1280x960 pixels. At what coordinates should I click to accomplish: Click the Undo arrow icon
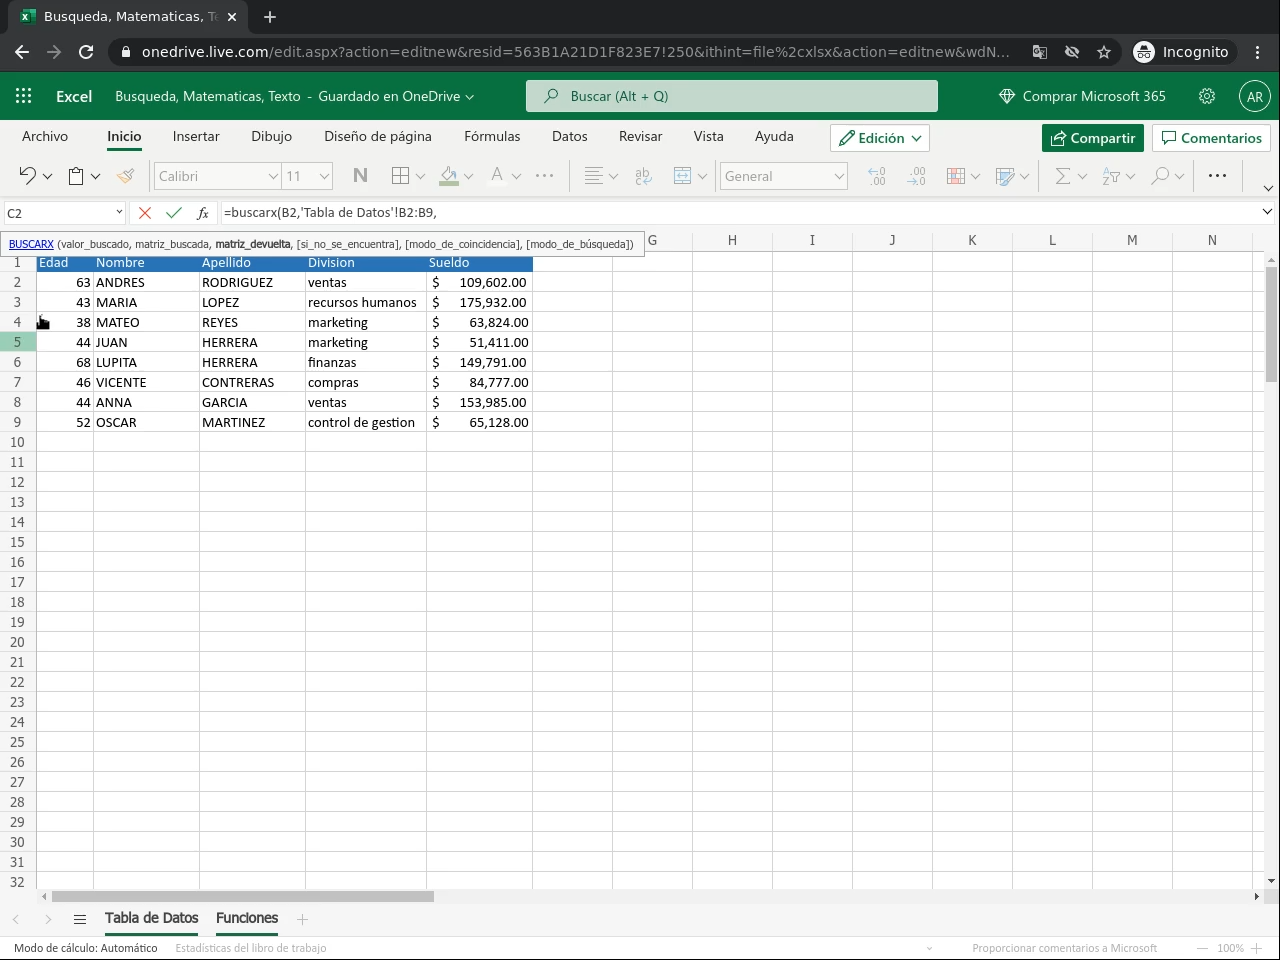(27, 176)
